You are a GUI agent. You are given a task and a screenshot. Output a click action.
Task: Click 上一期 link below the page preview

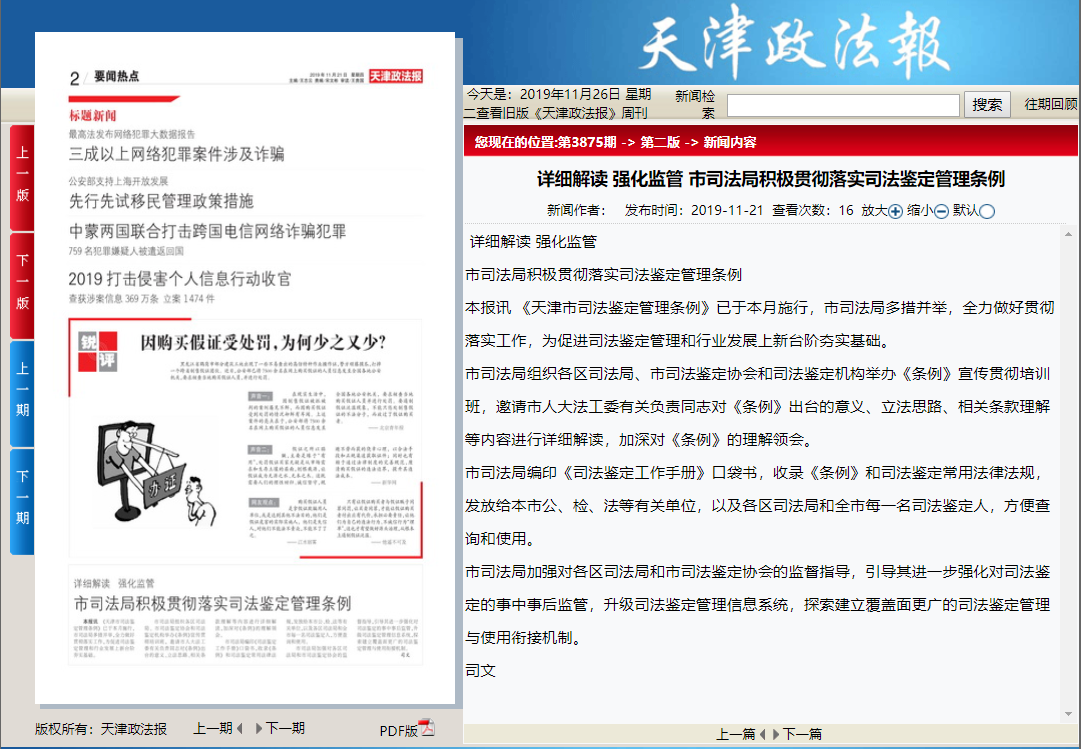[x=212, y=728]
